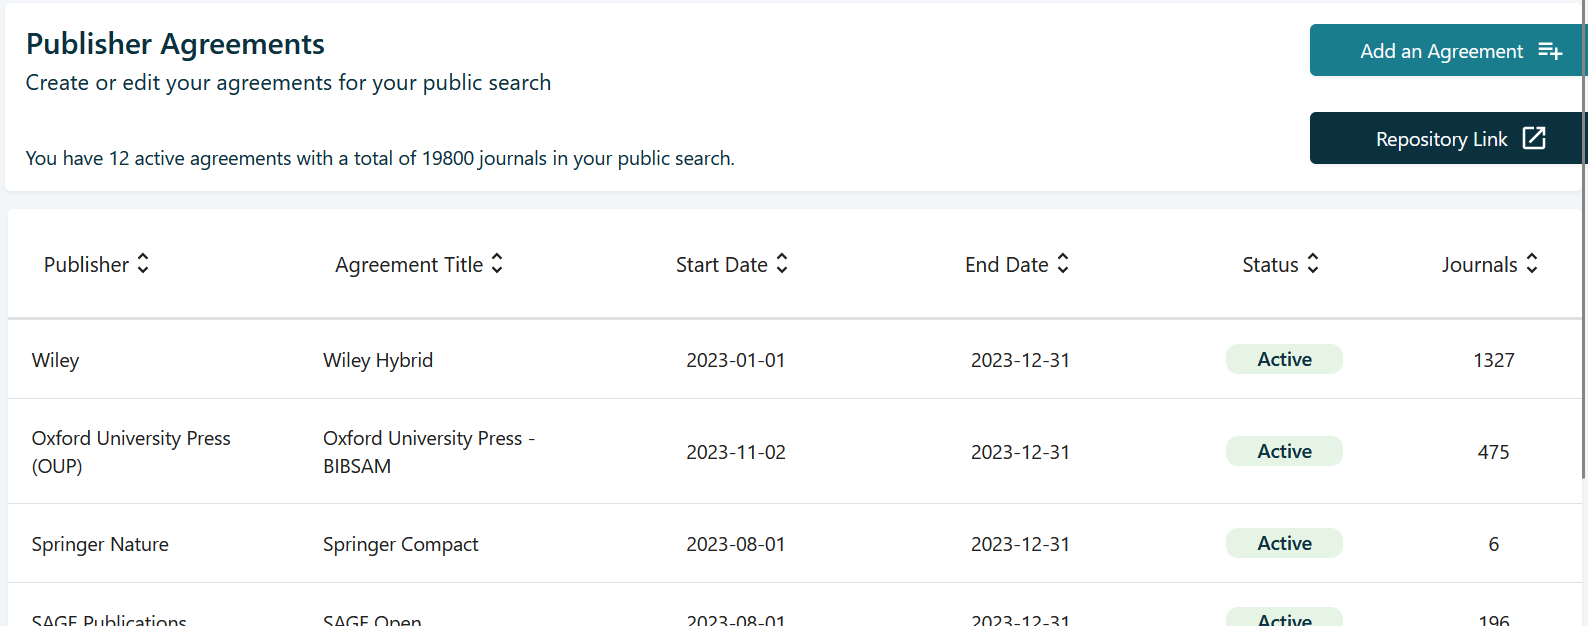
Task: Click end date in Oxford University Press row
Action: (1020, 452)
